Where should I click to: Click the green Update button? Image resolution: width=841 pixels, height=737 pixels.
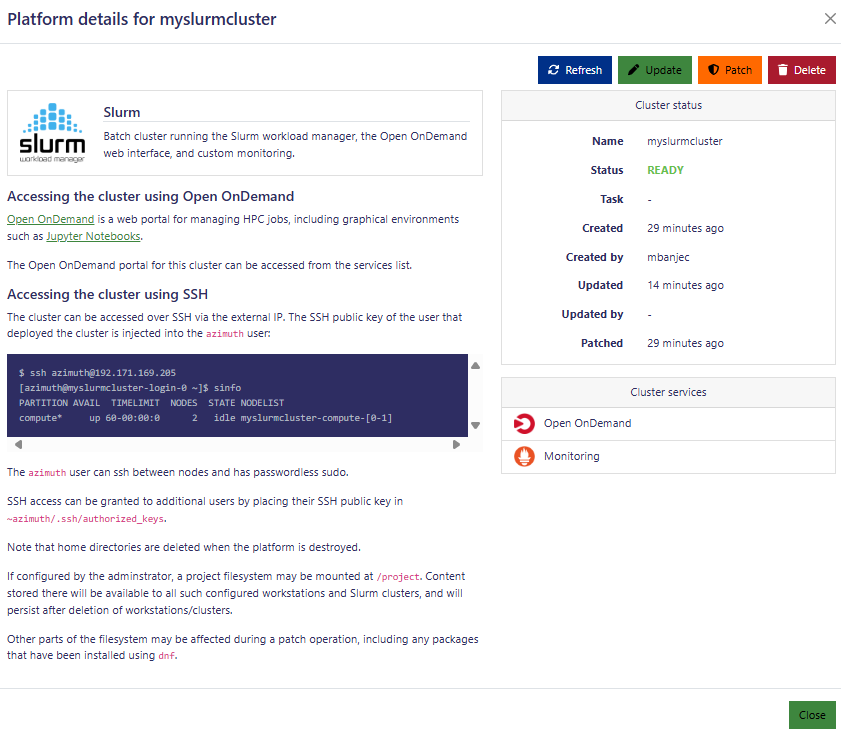pyautogui.click(x=654, y=70)
